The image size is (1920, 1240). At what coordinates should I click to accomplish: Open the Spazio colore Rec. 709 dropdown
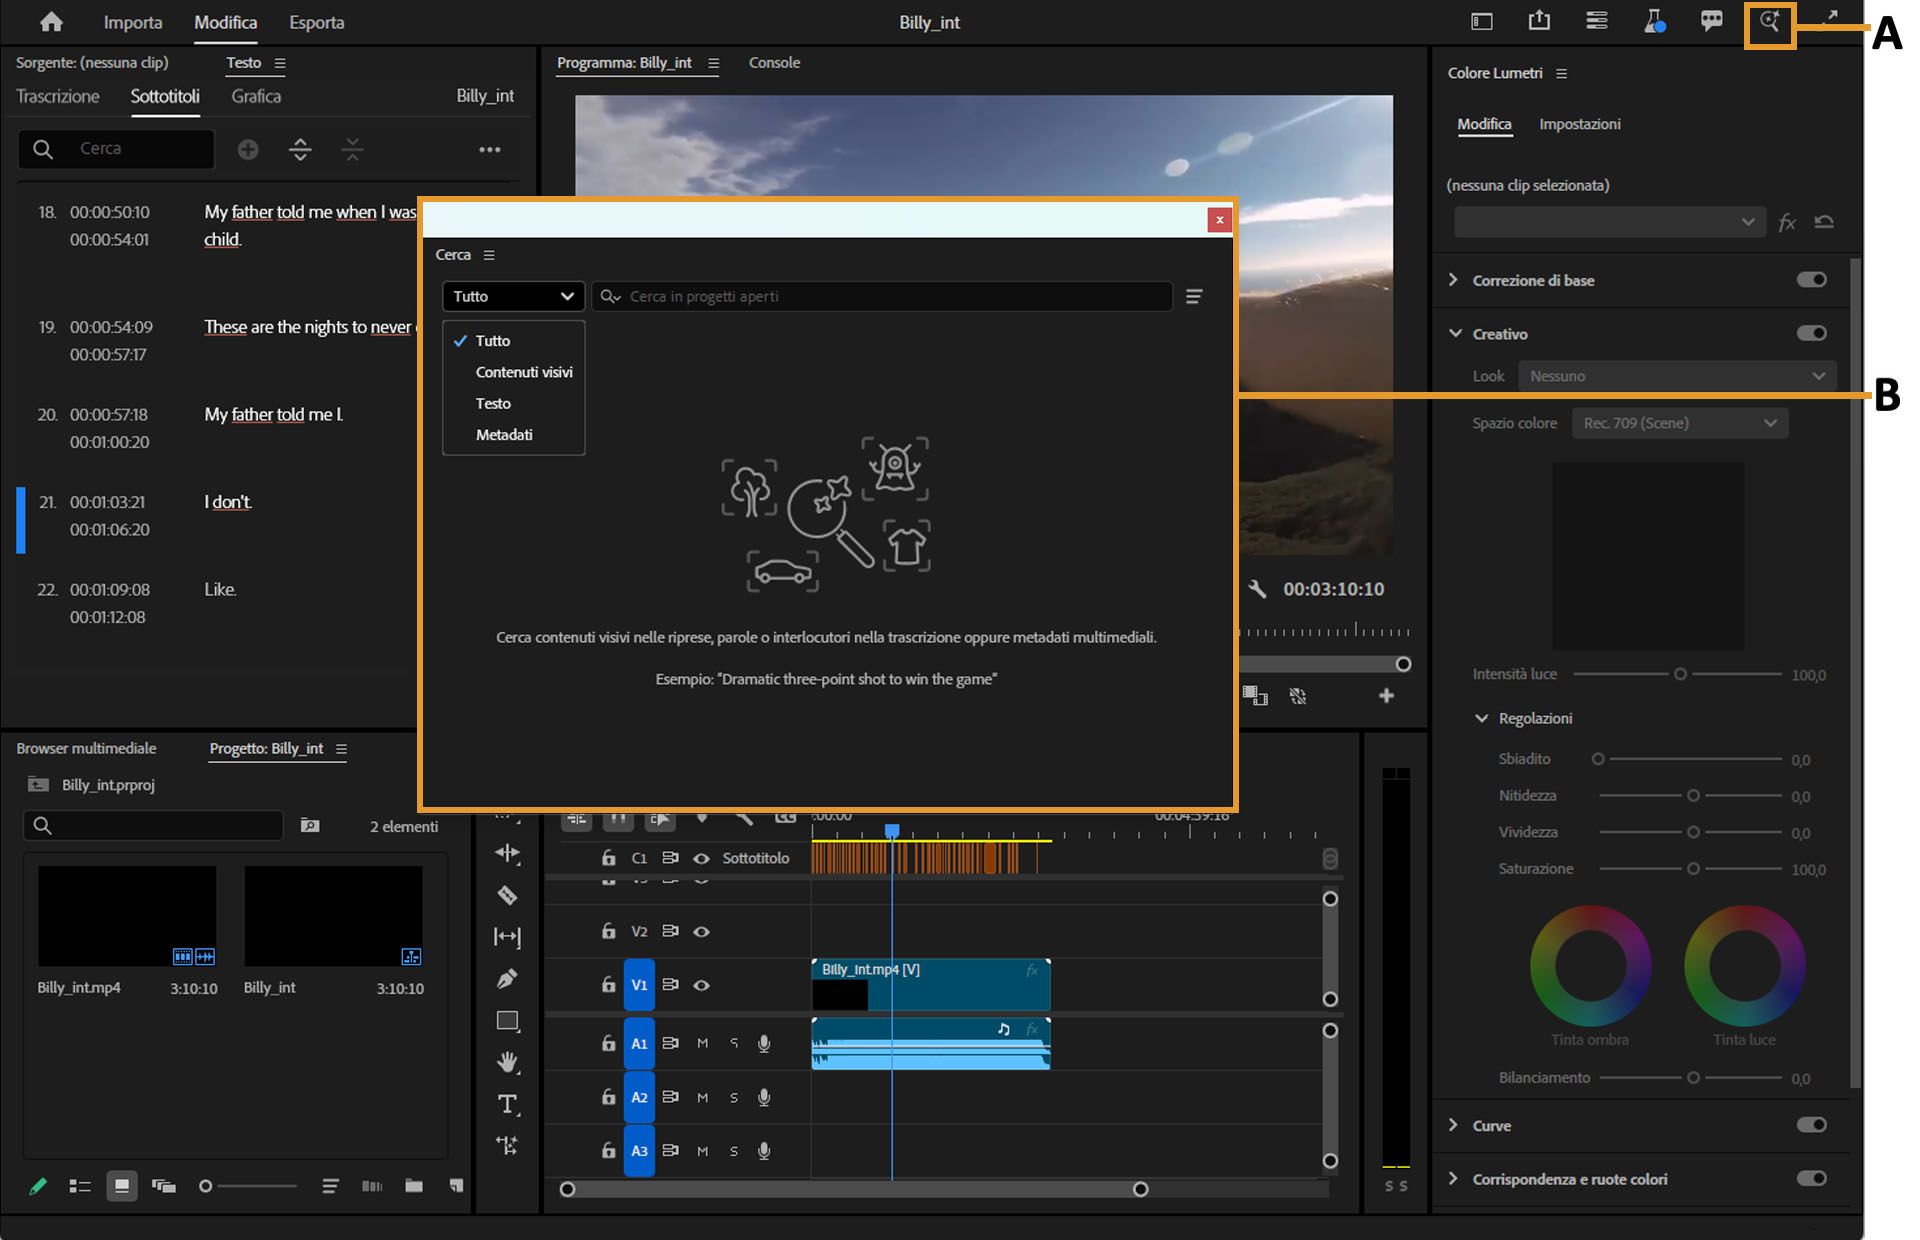(x=1679, y=423)
